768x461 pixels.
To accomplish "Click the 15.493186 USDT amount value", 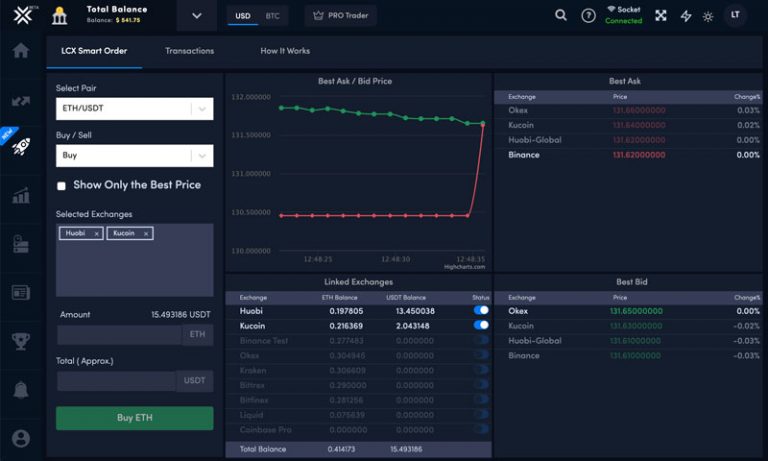I will click(181, 315).
